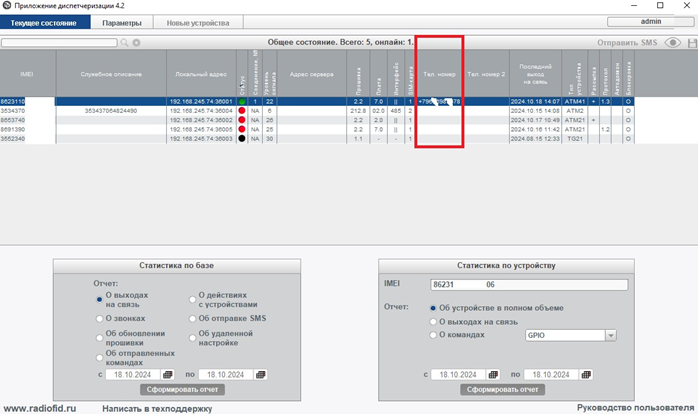Choose 'О выходах на связь' device report
This screenshot has width=698, height=414.
tap(432, 322)
